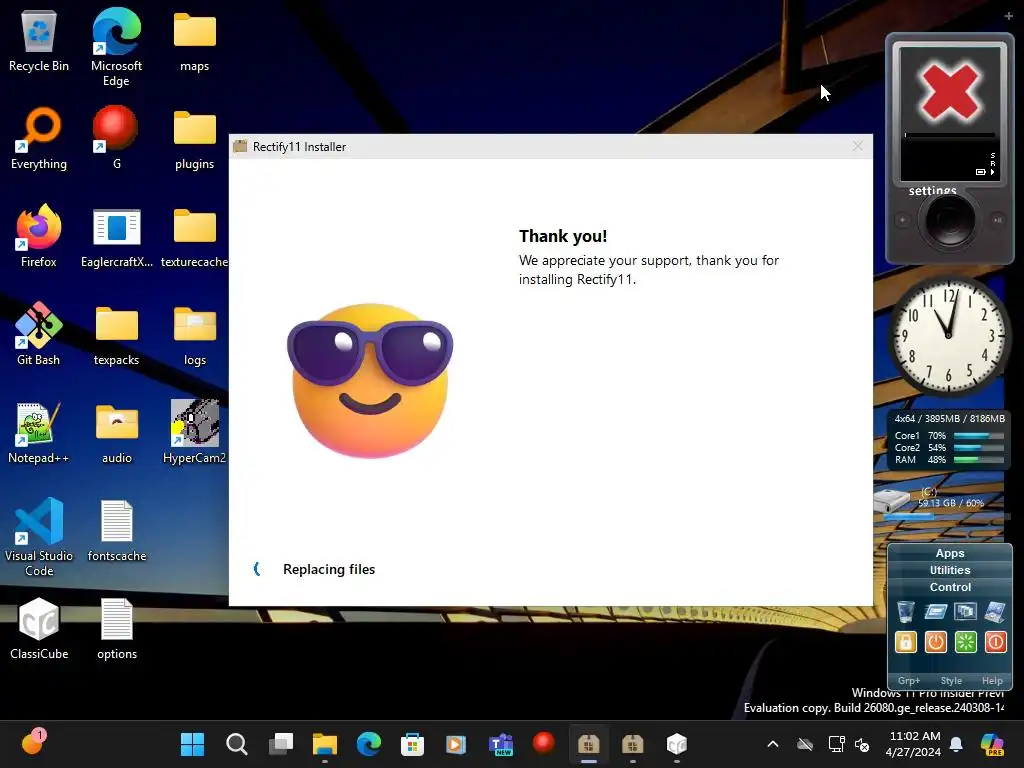Click the Core1 70% usage bar

tap(978, 436)
